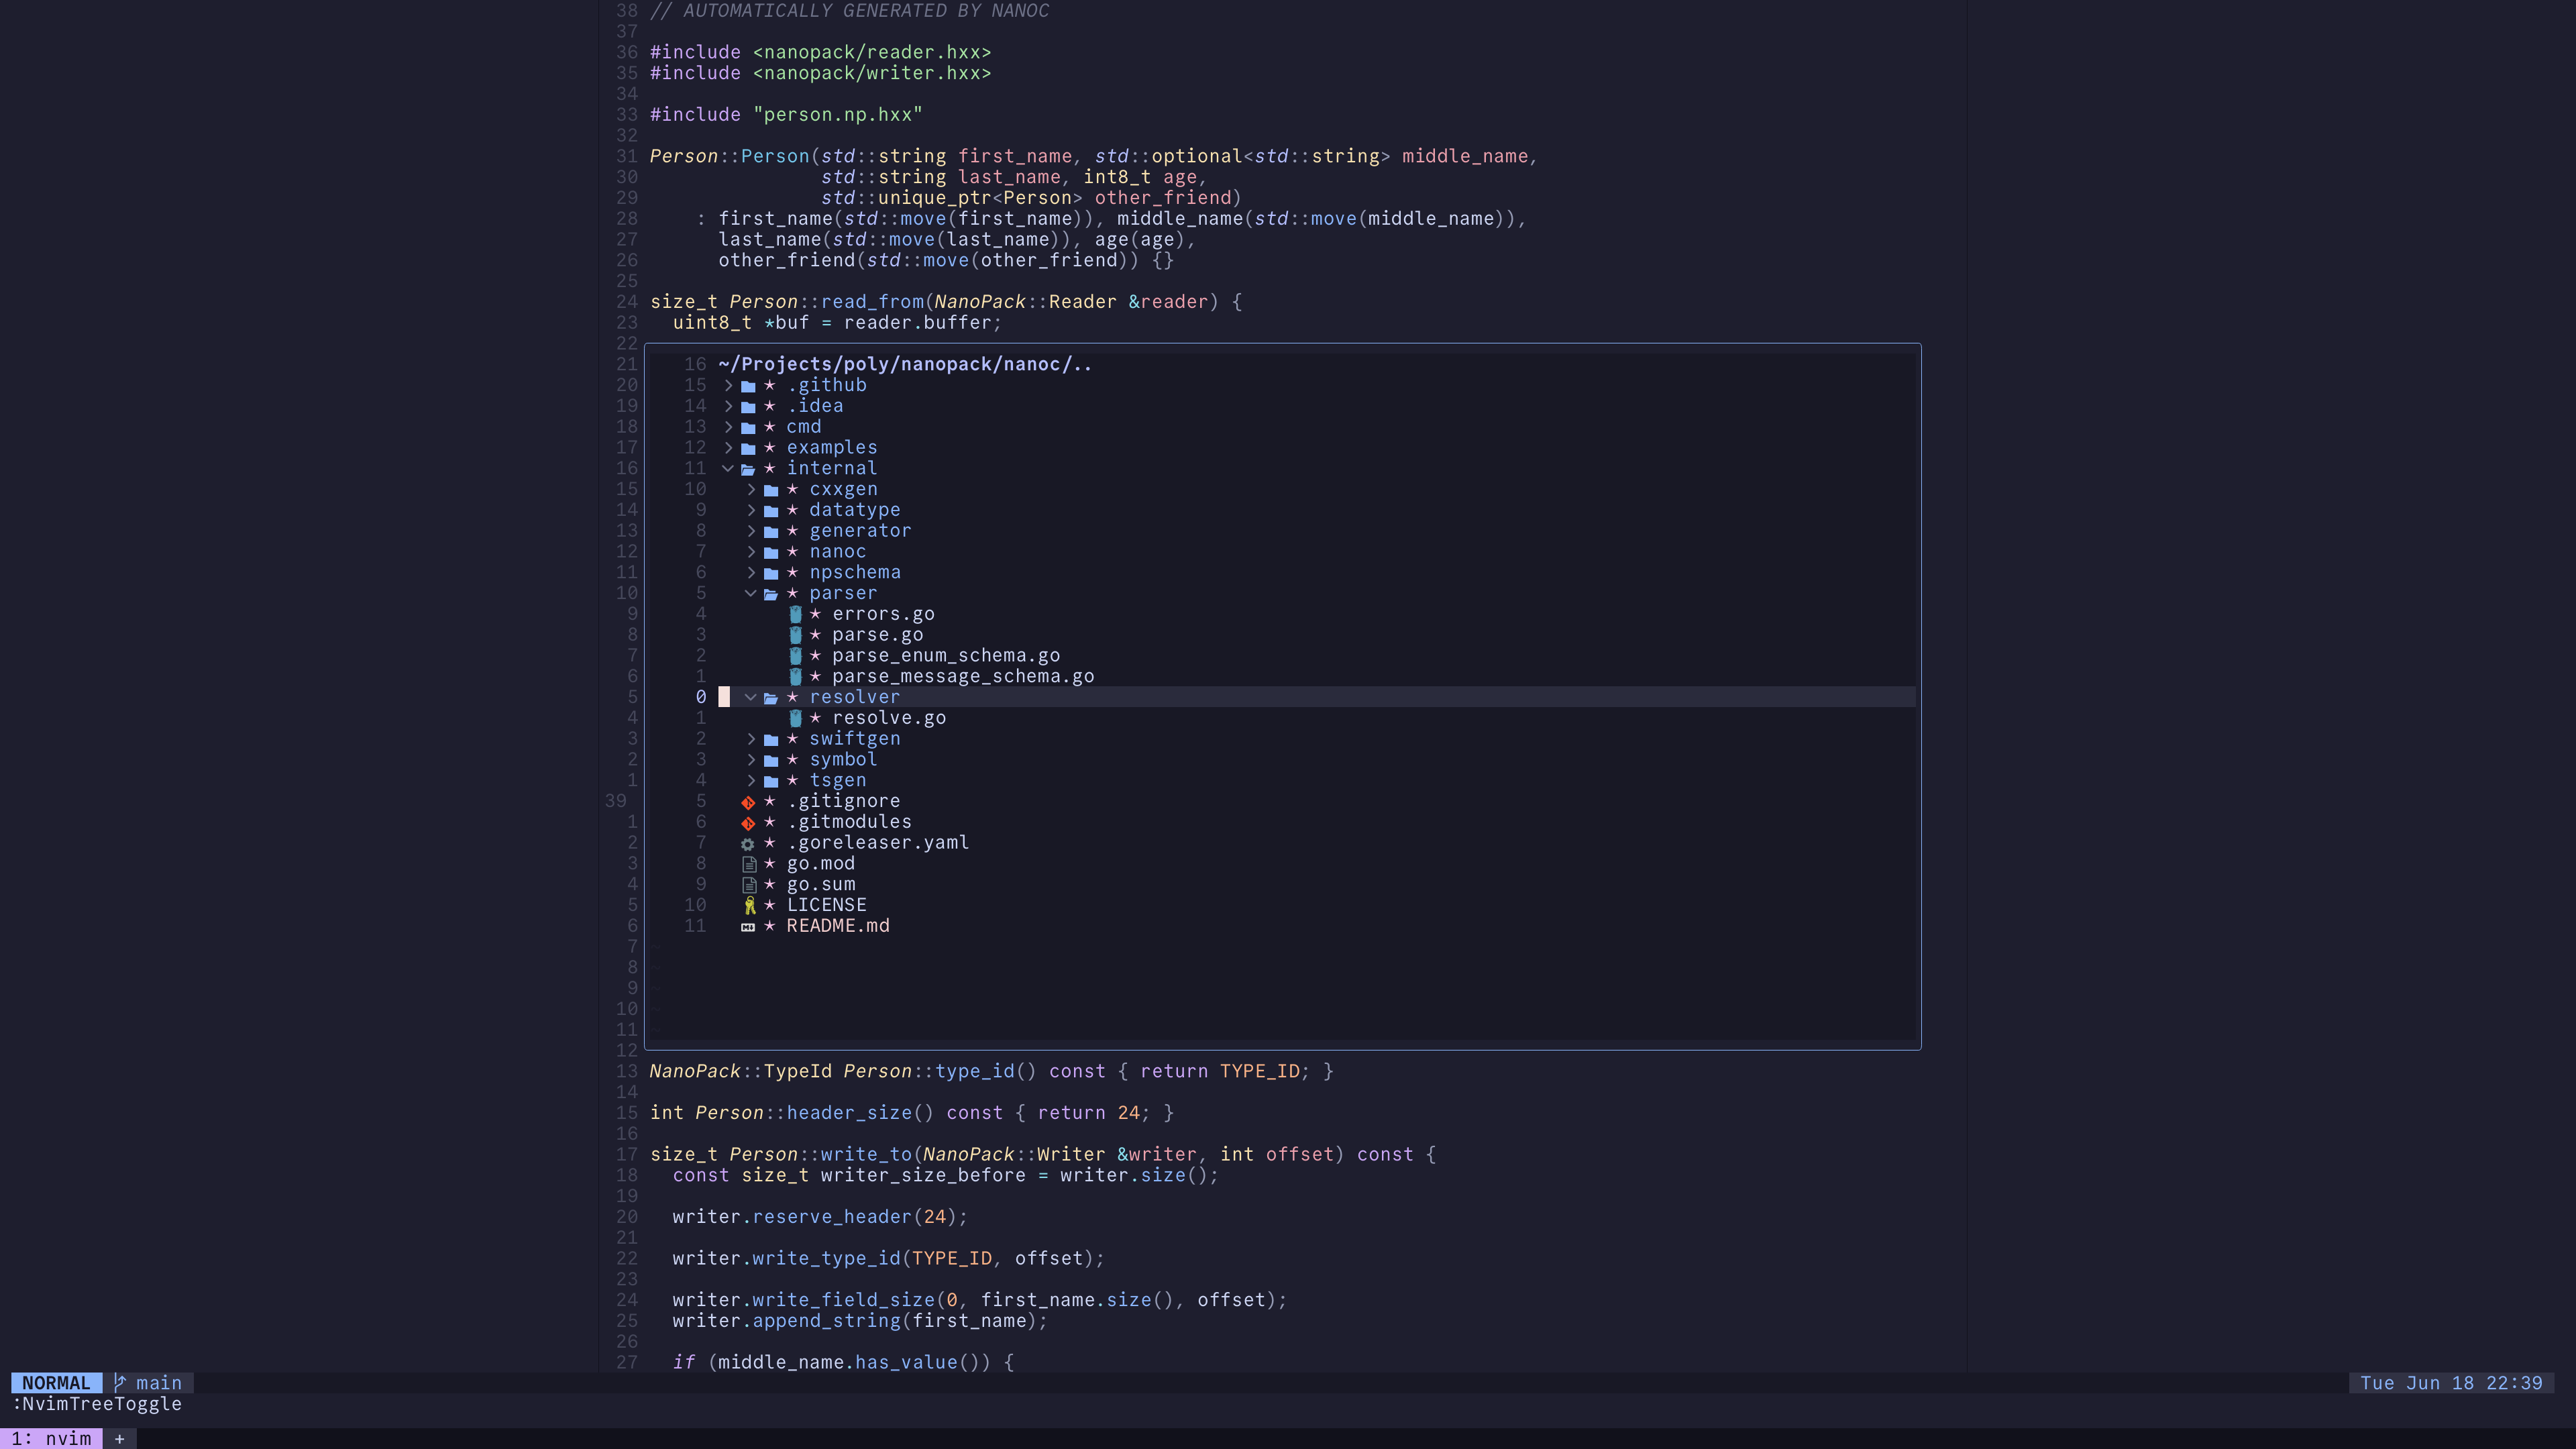Open resolve.go in the tree

(888, 718)
